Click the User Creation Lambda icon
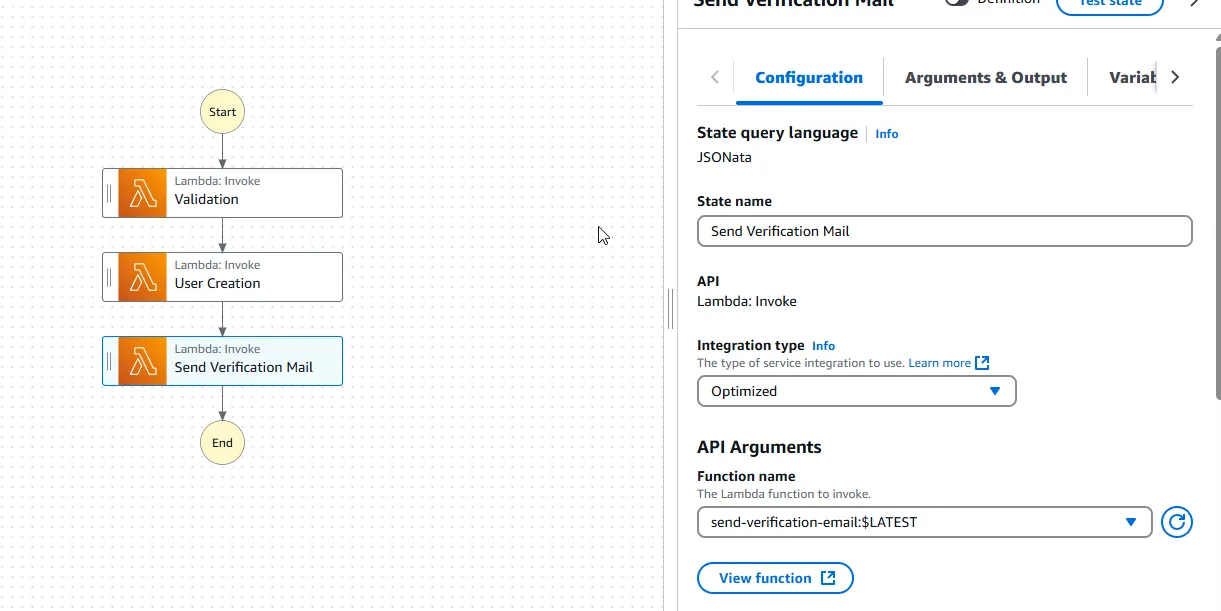The width and height of the screenshot is (1221, 611). [142, 277]
